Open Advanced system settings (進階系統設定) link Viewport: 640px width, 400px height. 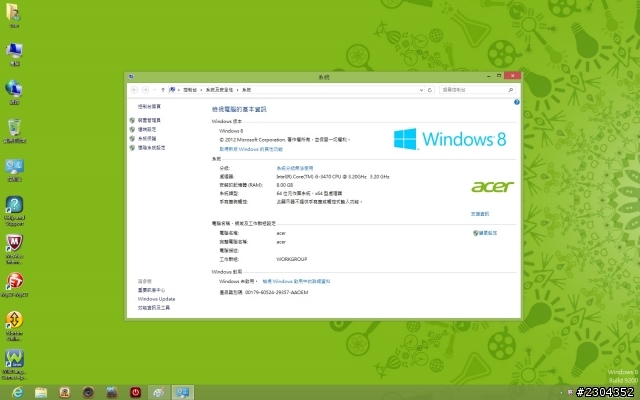[151, 148]
